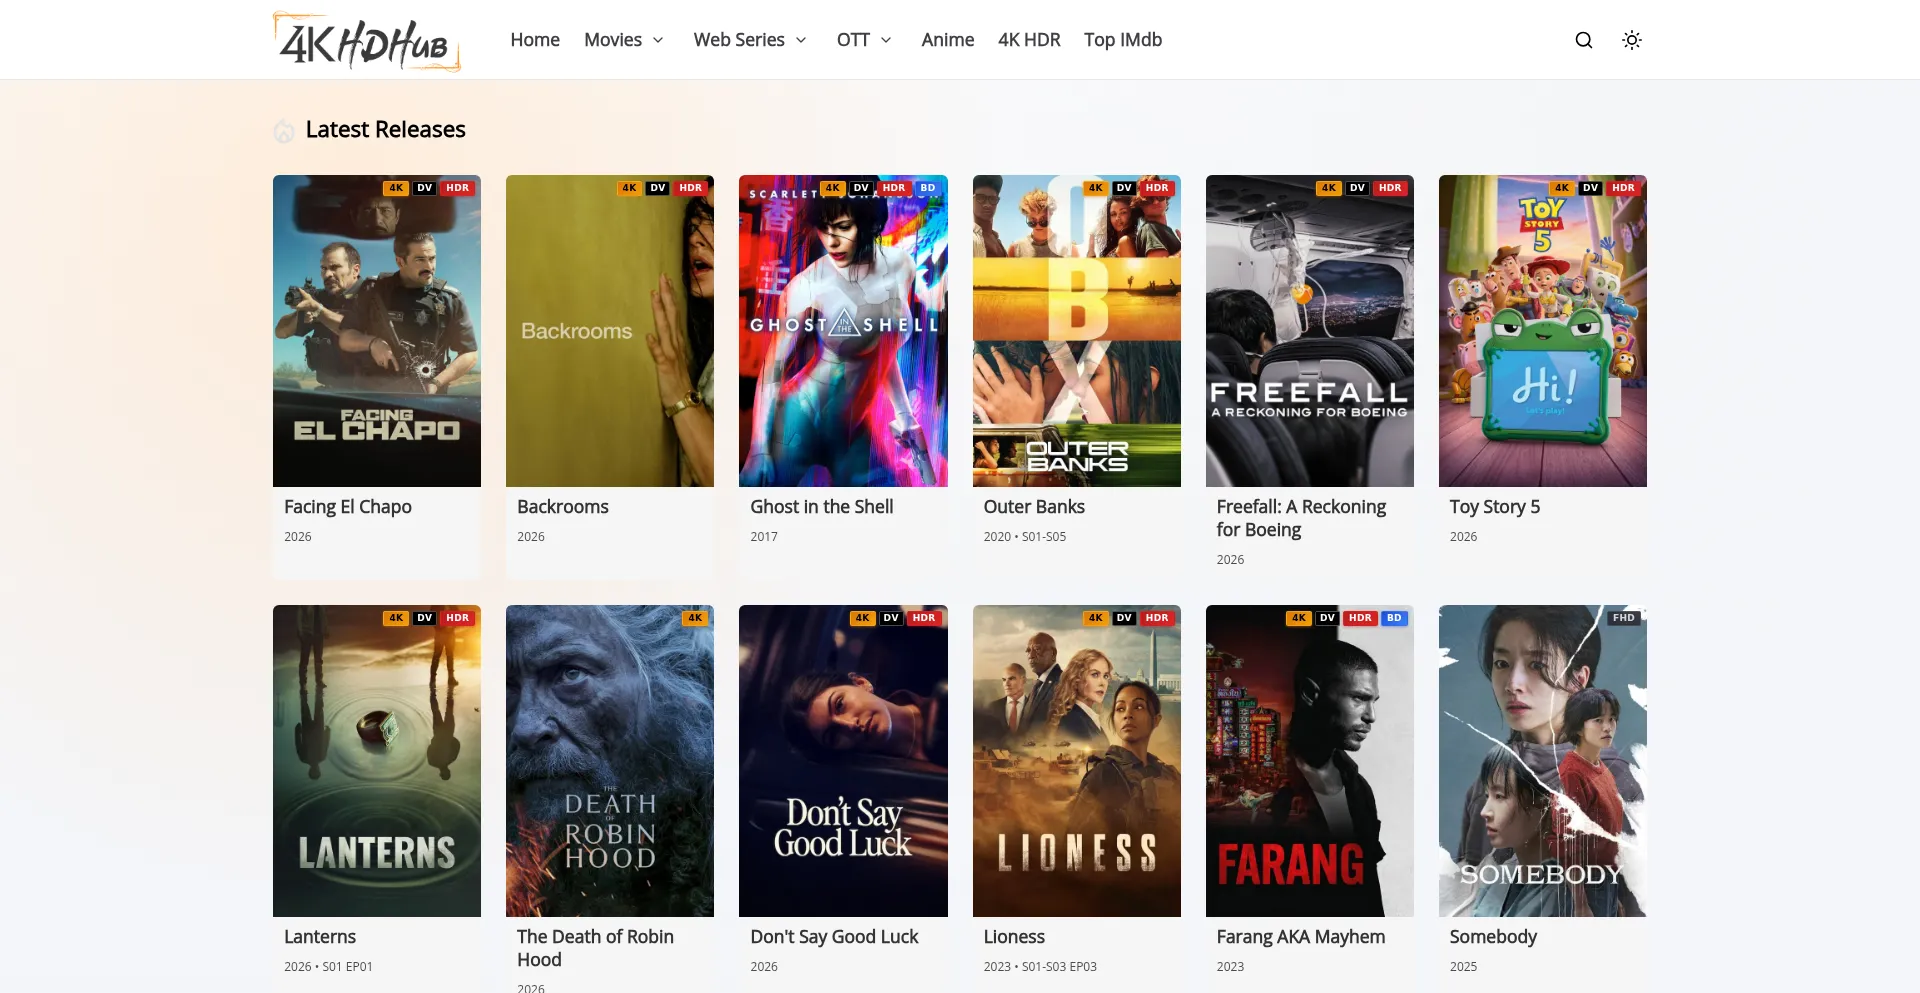Click the Facing El Chapo title link
The image size is (1920, 993).
point(348,507)
